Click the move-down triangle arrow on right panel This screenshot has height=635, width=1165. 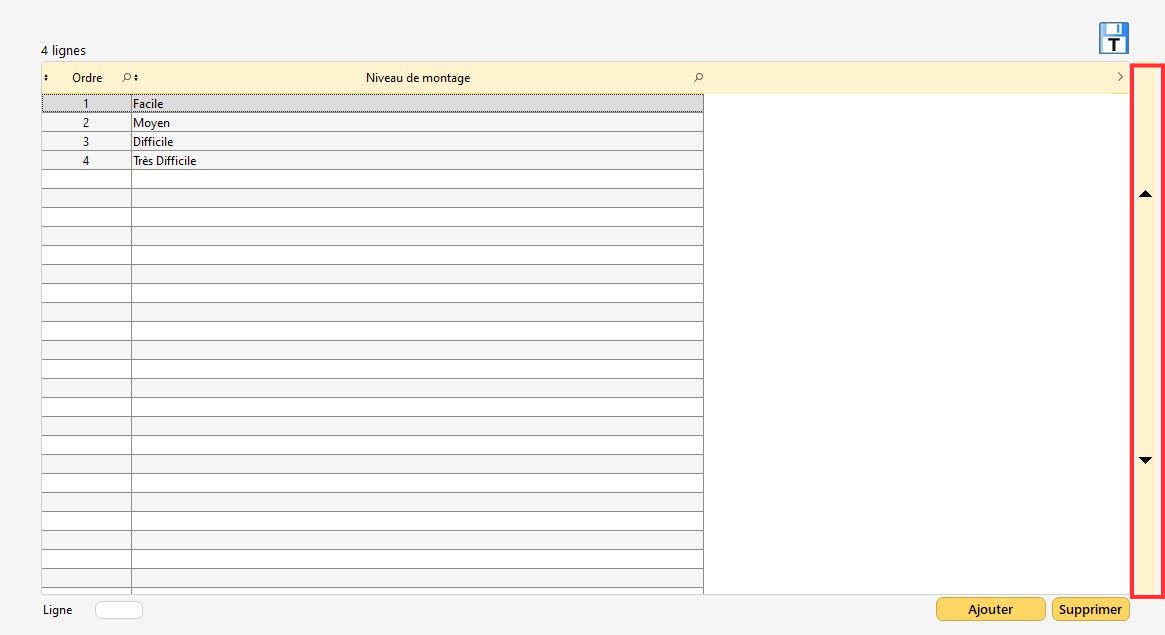click(1146, 460)
